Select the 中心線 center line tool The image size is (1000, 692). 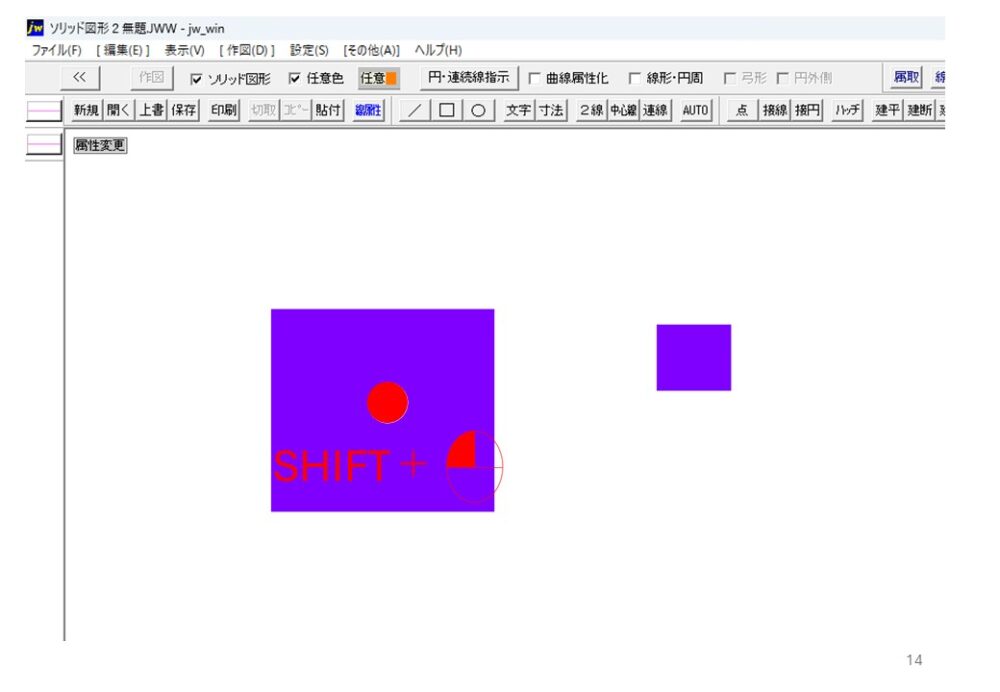(x=623, y=111)
